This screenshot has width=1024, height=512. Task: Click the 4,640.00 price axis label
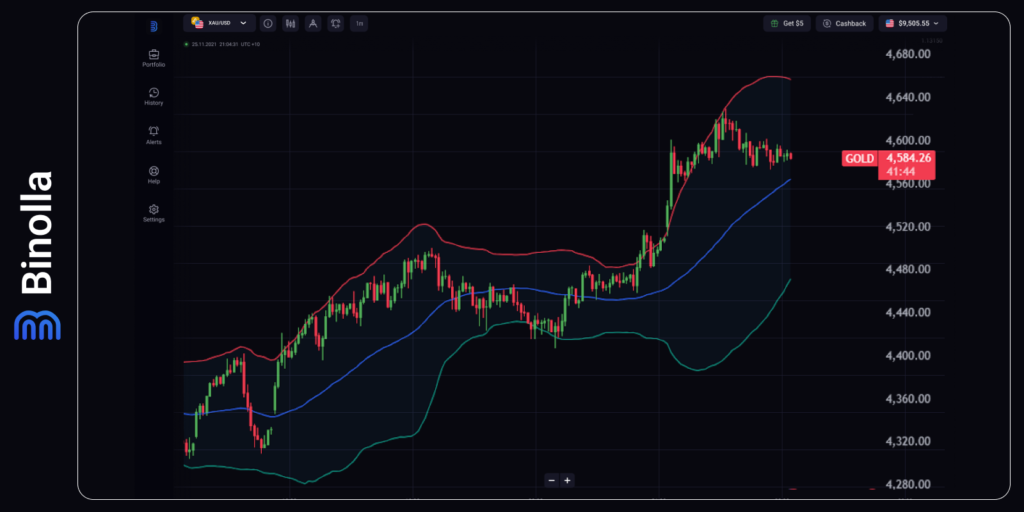[906, 97]
